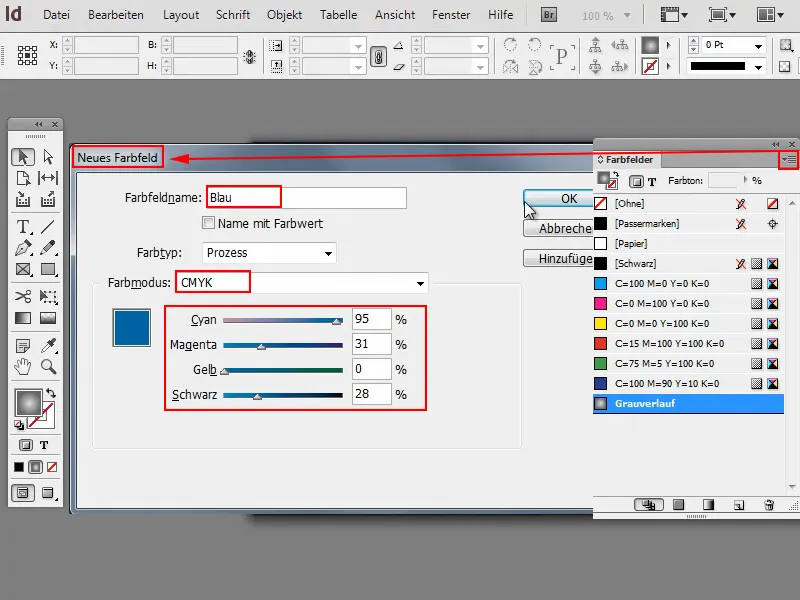Click the delete swatch trash icon

click(769, 505)
